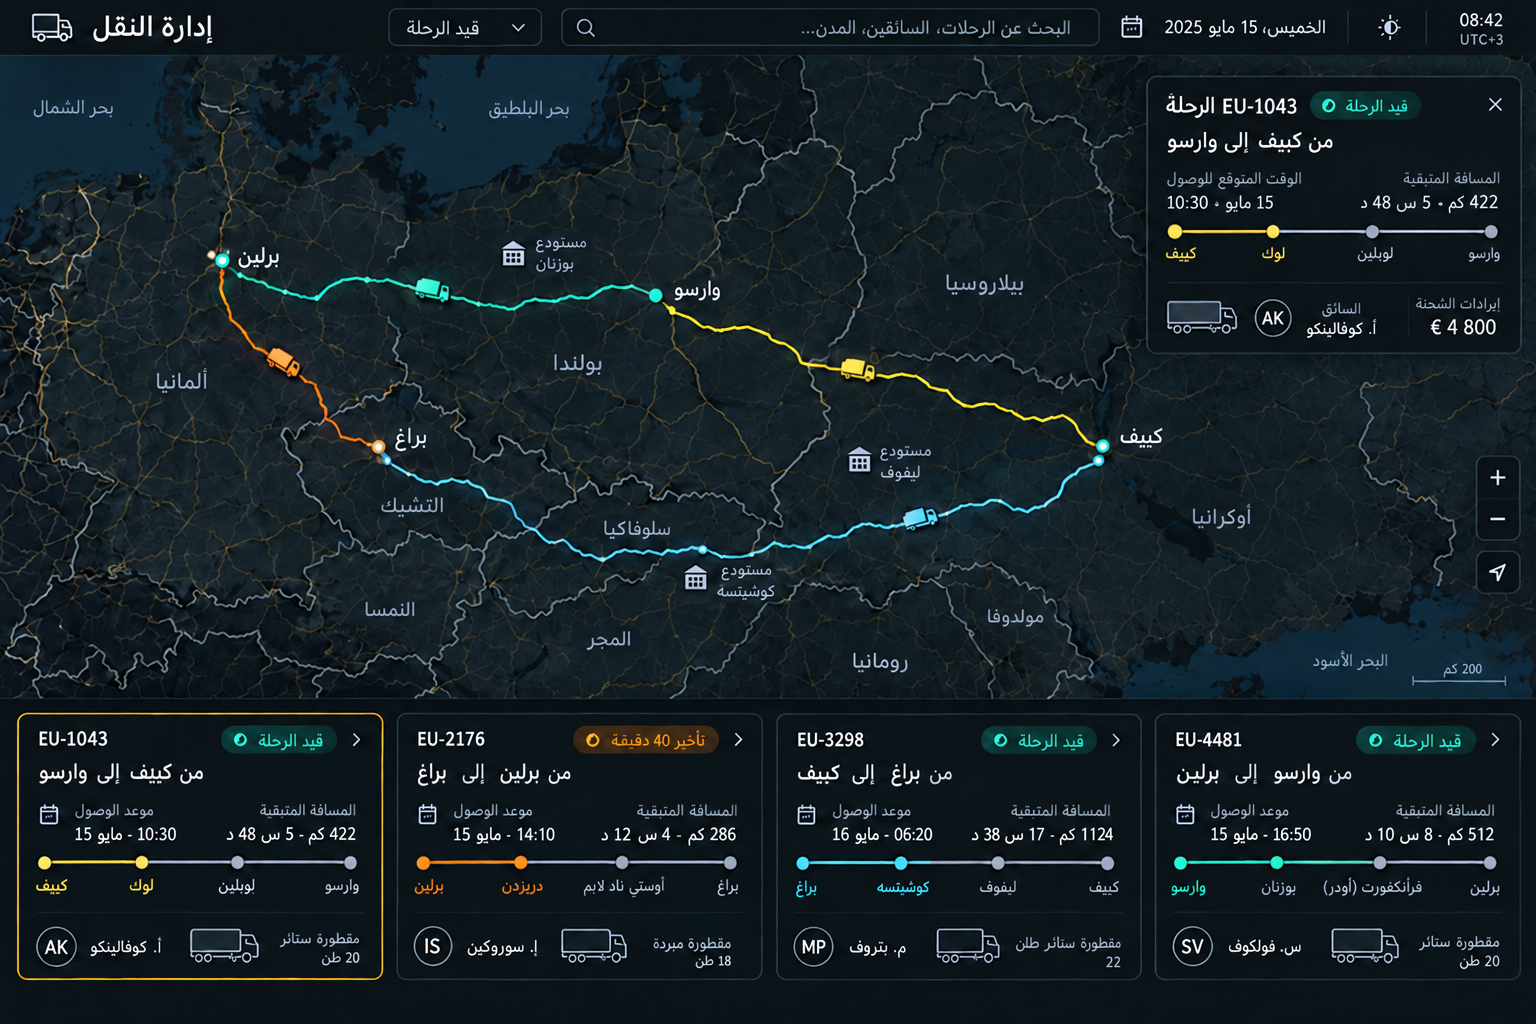Select the blue truck on Prague-Kyiv route
Image resolution: width=1536 pixels, height=1024 pixels.
[920, 518]
